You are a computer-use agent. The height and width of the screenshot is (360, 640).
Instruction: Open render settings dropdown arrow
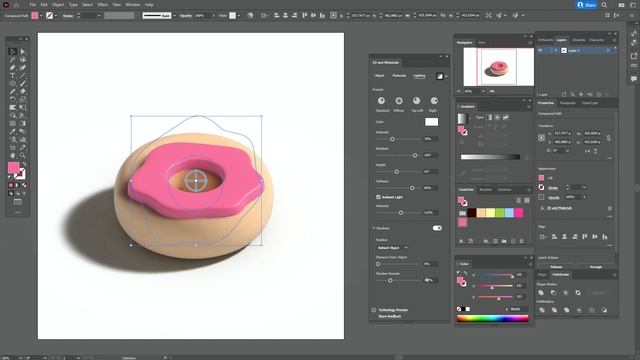point(446,76)
